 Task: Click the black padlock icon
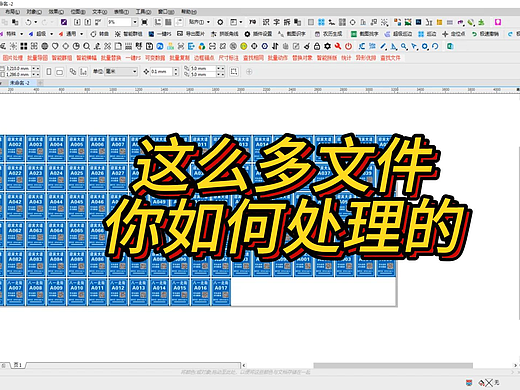[x=317, y=46]
